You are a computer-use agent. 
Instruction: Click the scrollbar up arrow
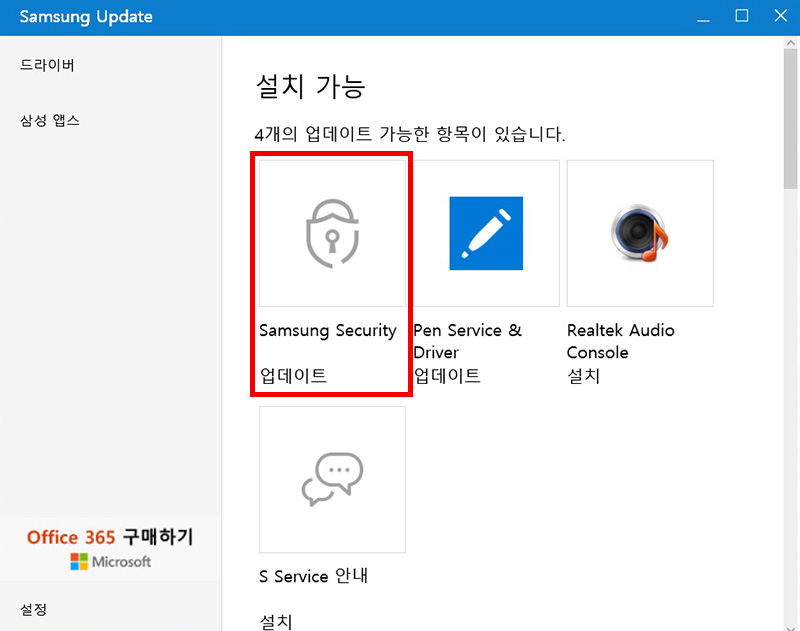coord(791,43)
